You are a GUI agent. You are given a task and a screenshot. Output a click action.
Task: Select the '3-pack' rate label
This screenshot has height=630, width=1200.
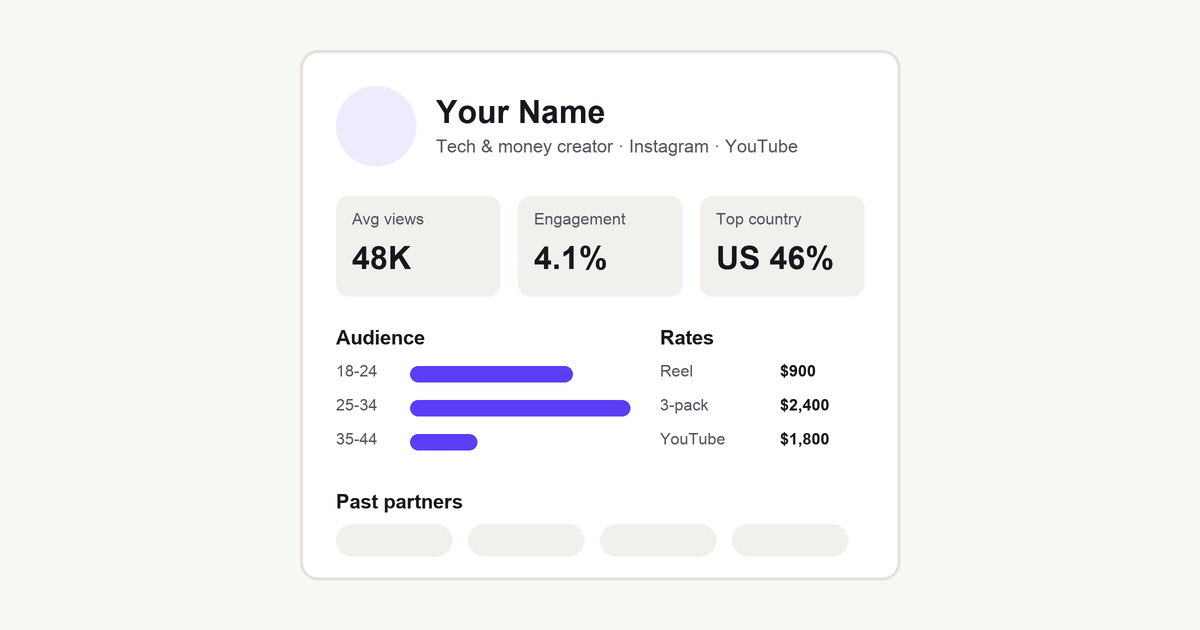coord(684,406)
